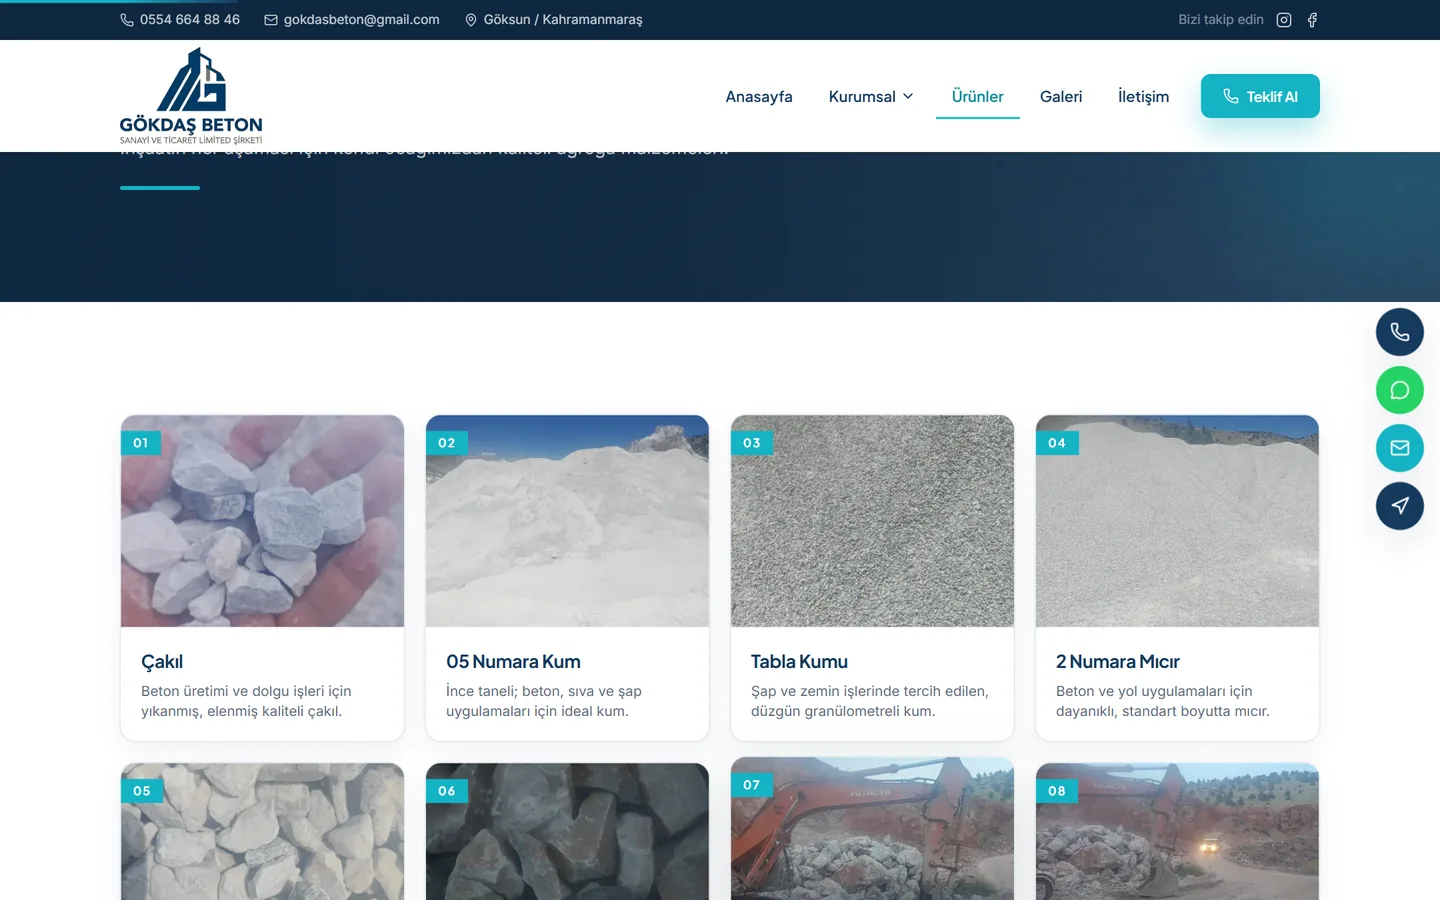Open the Çakıl product image
1440x900 pixels.
click(262, 521)
